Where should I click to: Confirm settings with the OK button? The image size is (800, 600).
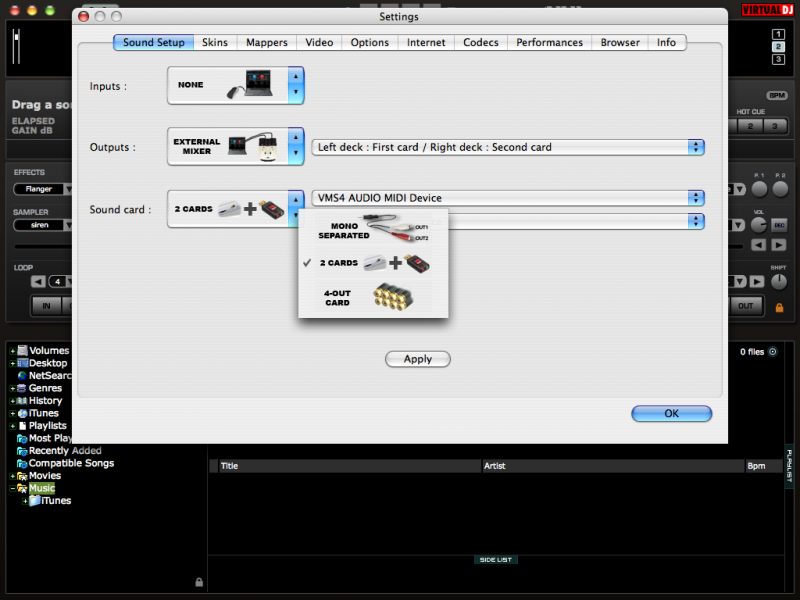(671, 413)
